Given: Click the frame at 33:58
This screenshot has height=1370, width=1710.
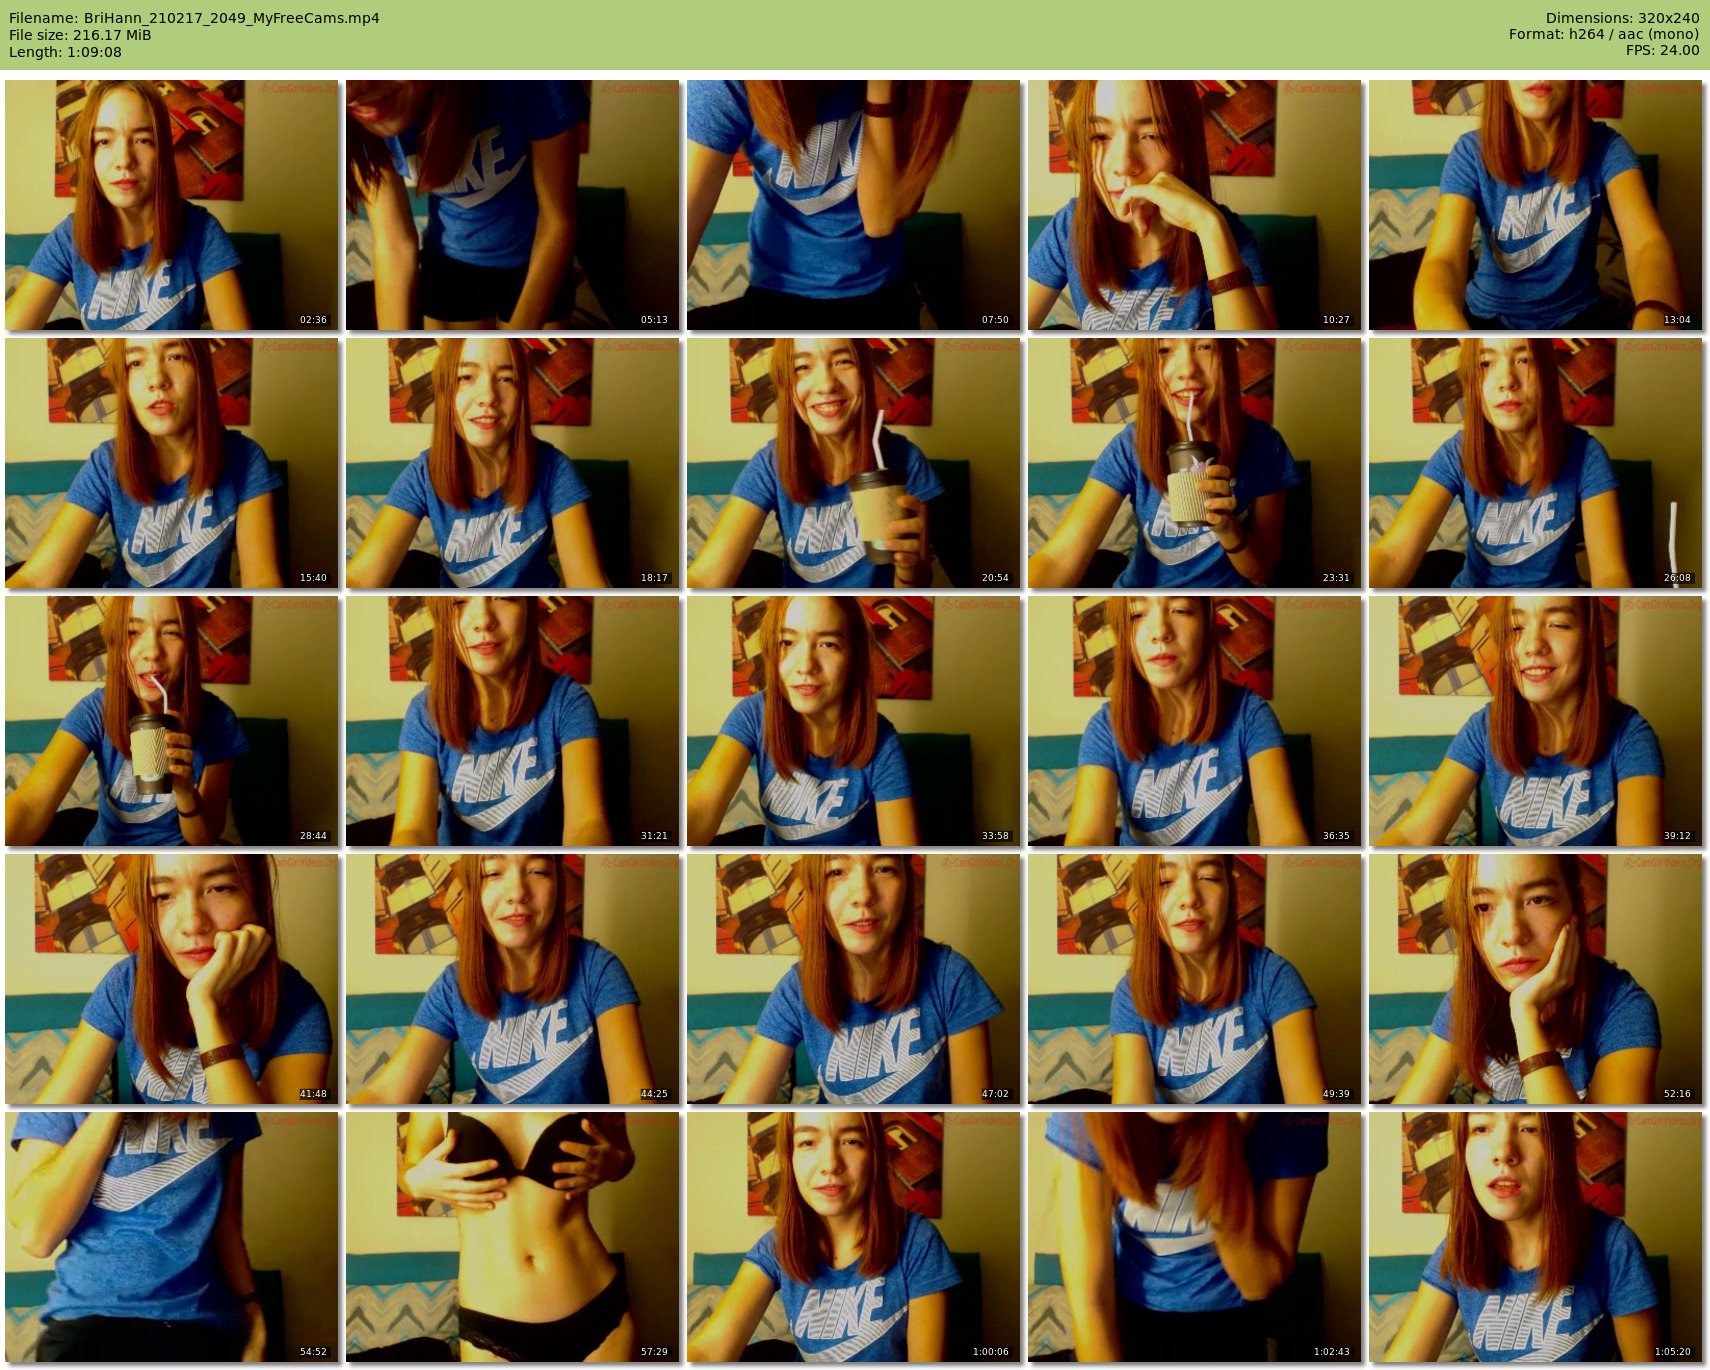Looking at the screenshot, I should [x=853, y=721].
